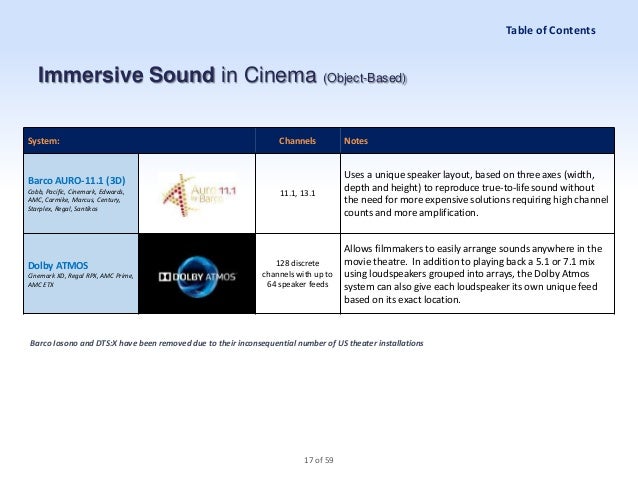638x479 pixels.
Task: Click the Immersive Sound in Cinema title
Action: 177,75
